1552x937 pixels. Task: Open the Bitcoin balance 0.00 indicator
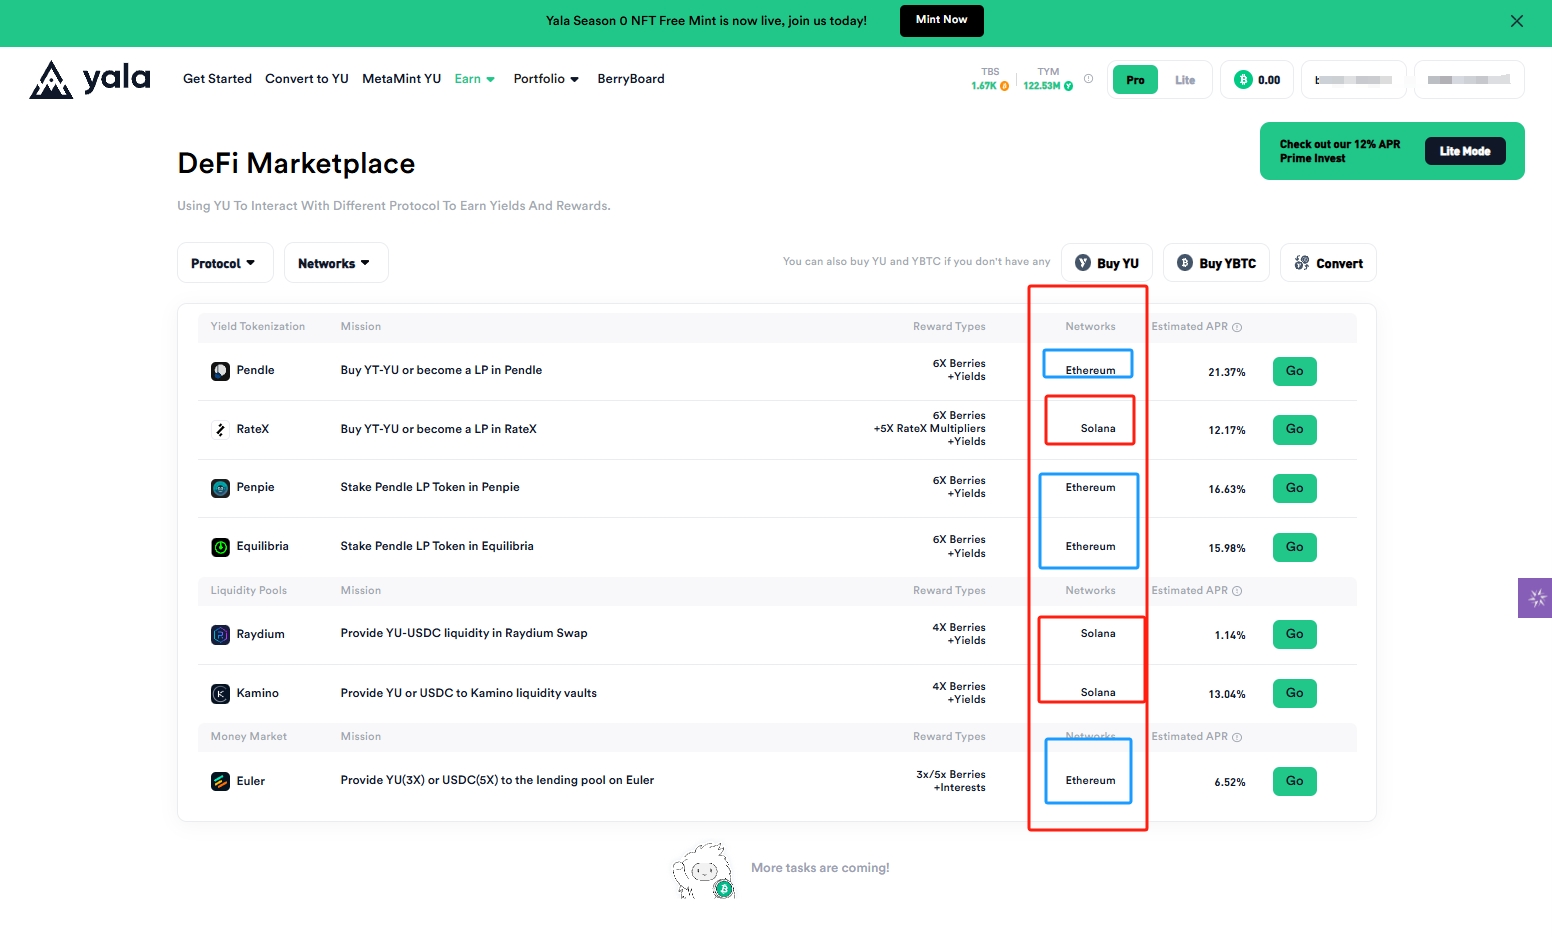1257,80
